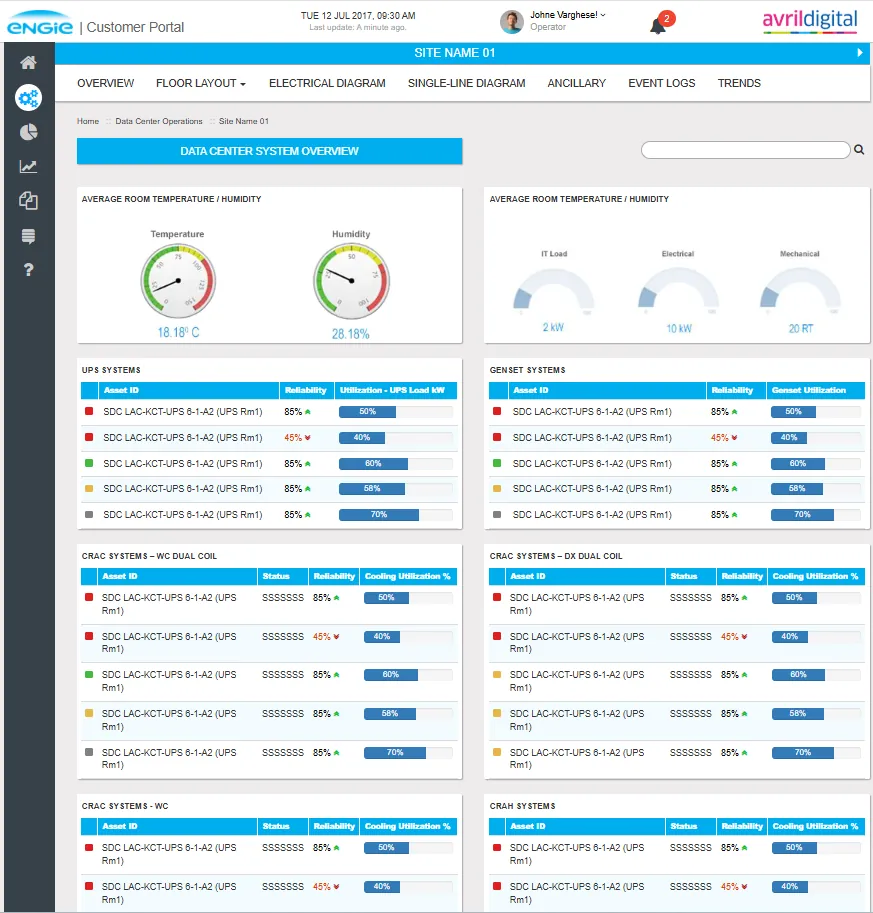This screenshot has width=873, height=913.
Task: Click red down arrow beside Genset 45% reliability
Action: click(x=734, y=437)
